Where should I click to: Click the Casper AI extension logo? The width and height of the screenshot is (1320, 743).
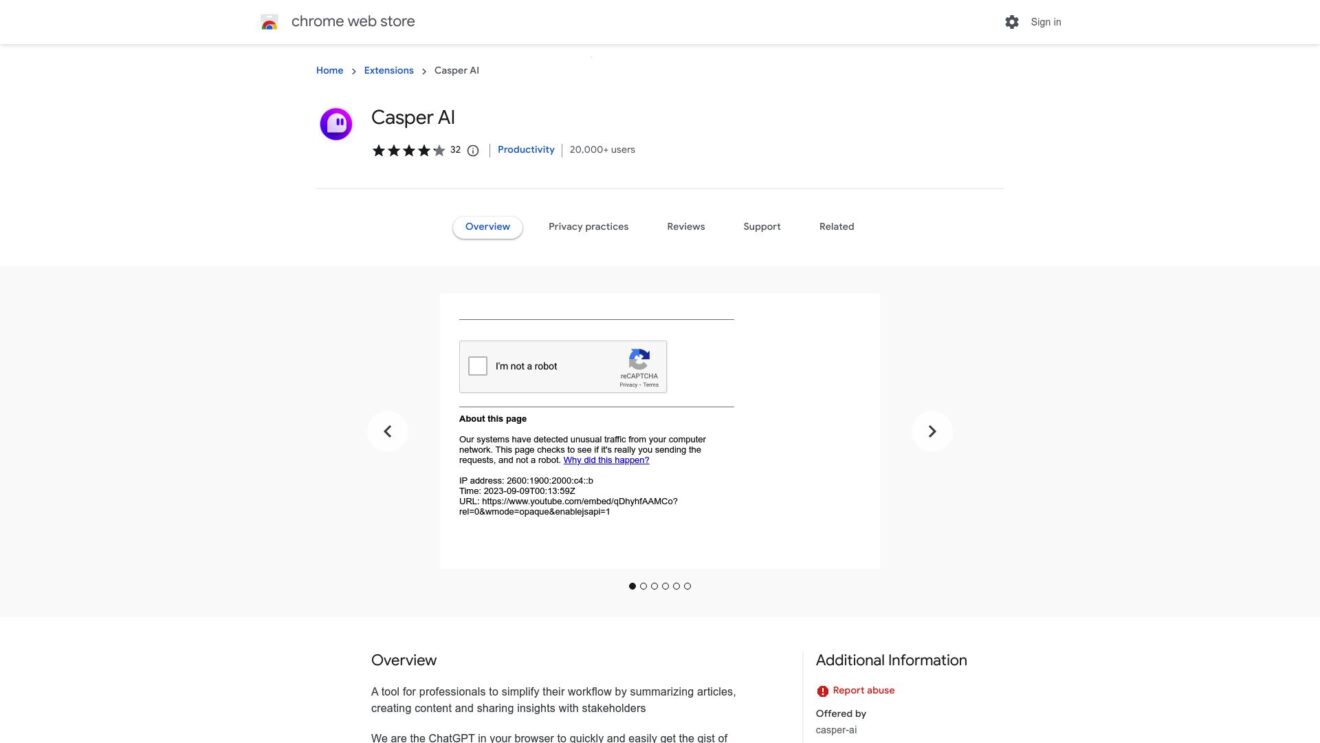[335, 122]
